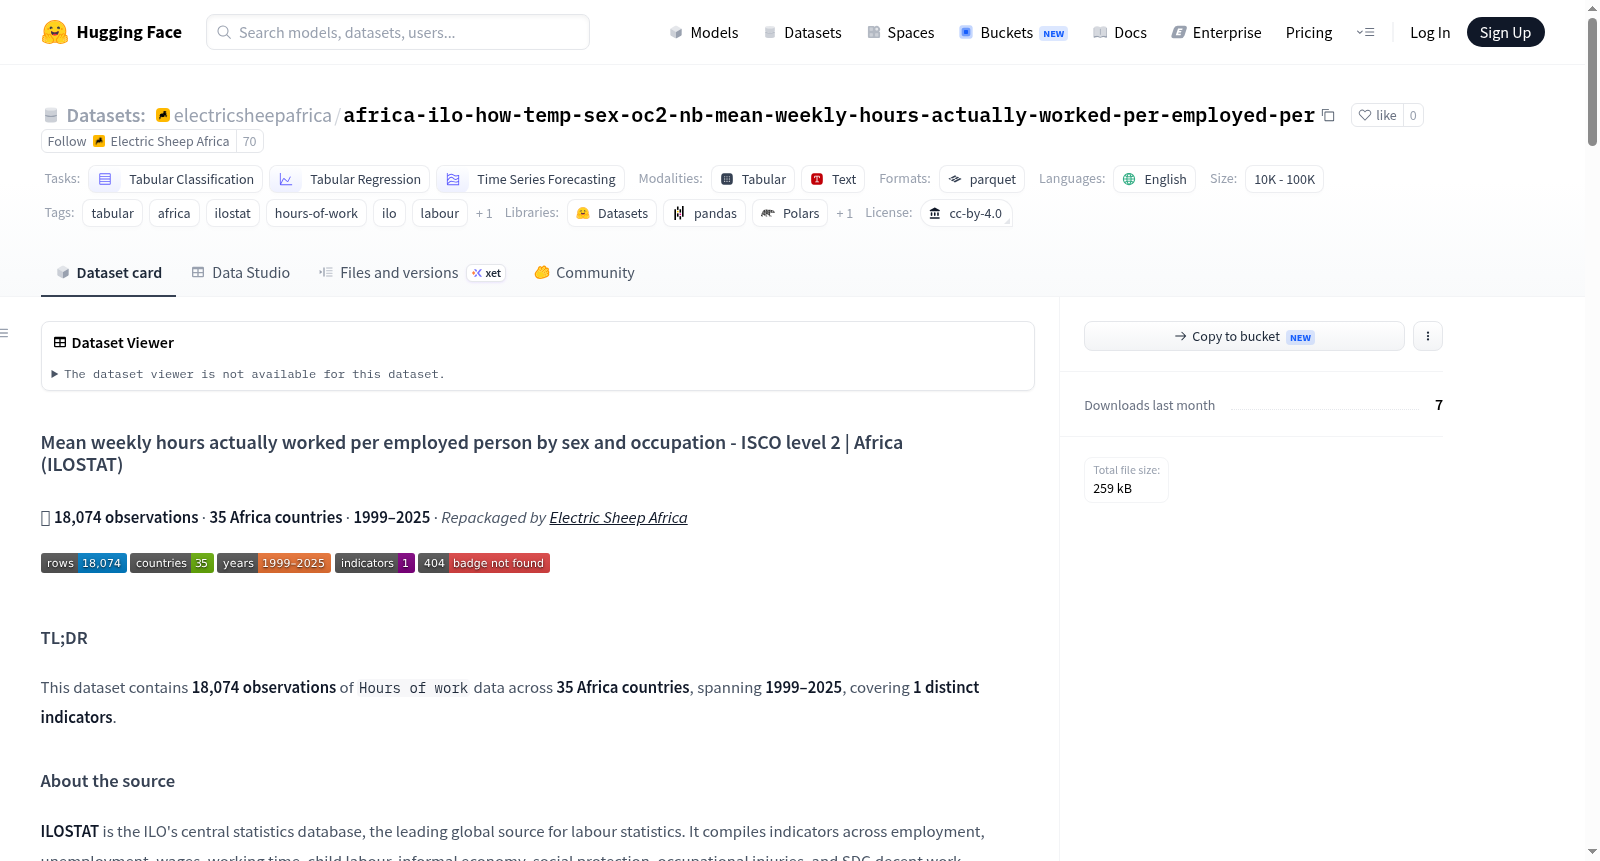Click the africa tag
Screen dimensions: 1600x861
(x=174, y=213)
